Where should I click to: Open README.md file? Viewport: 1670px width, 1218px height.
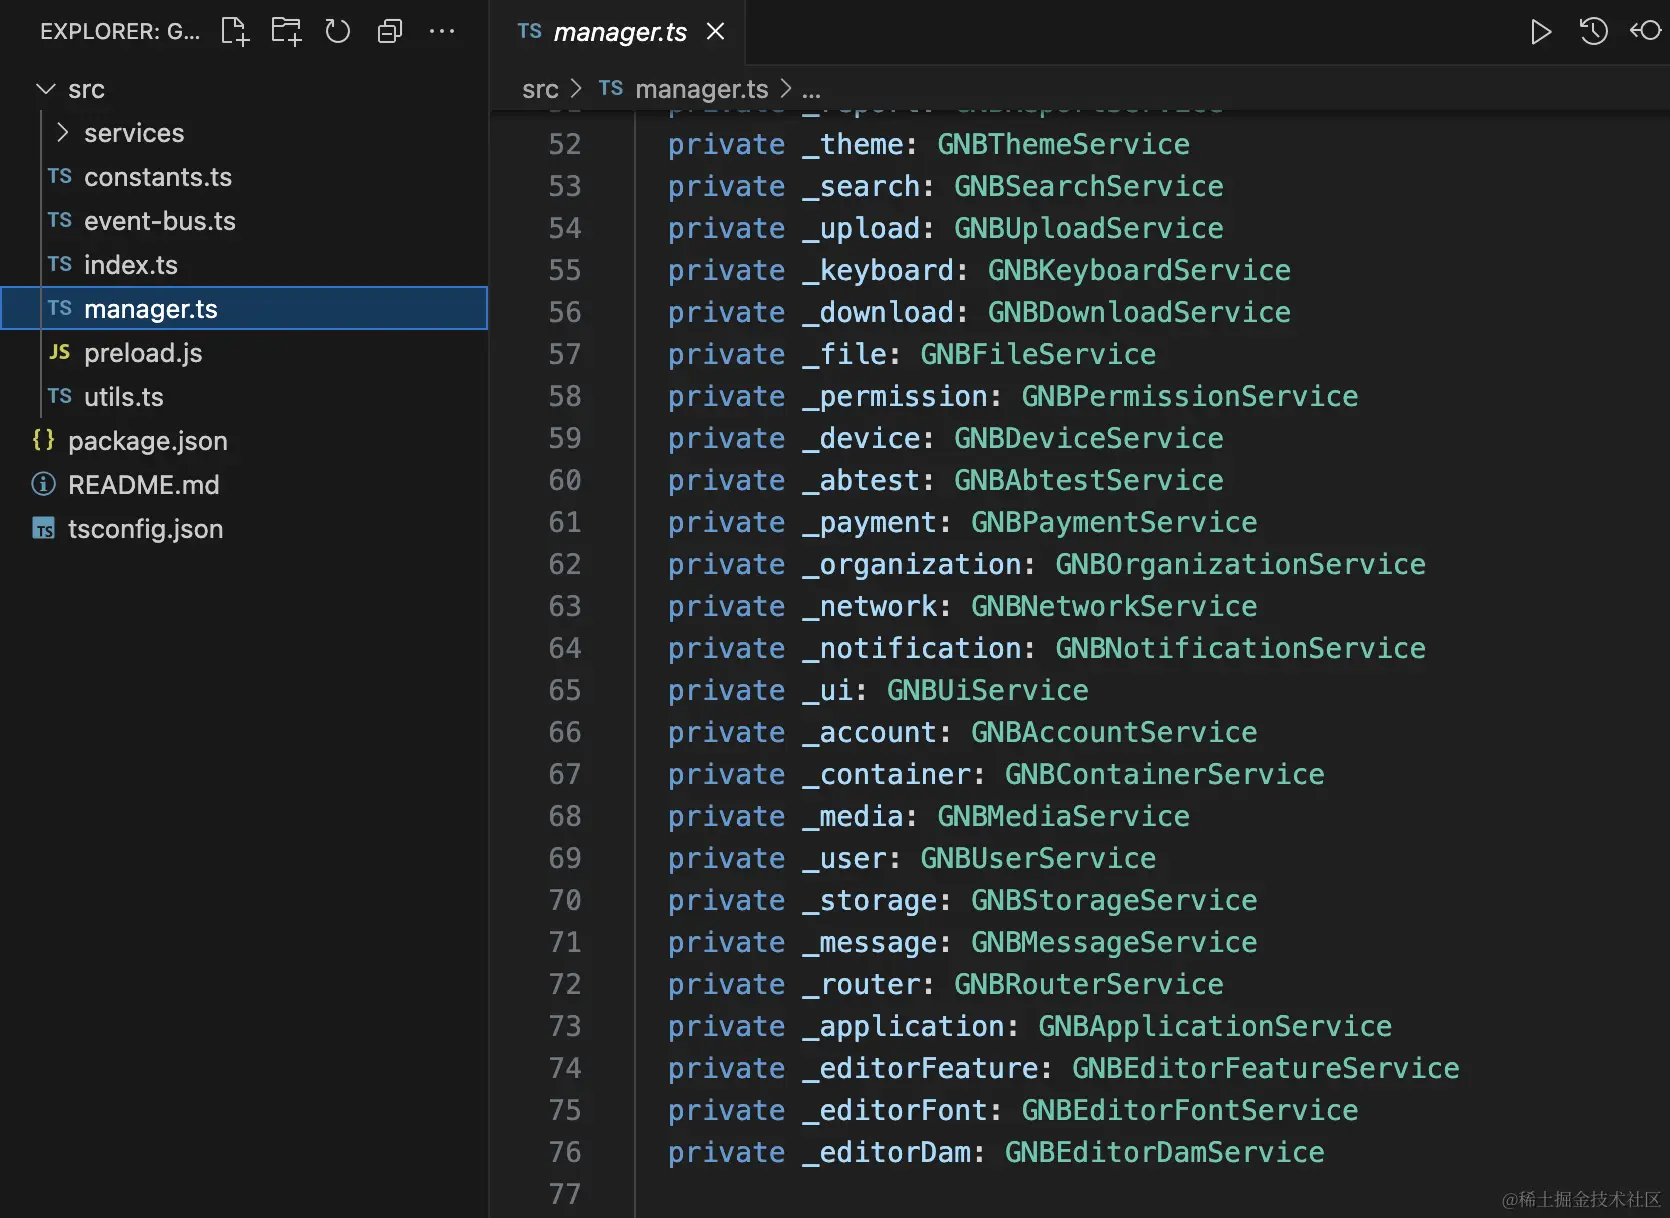[x=144, y=485]
